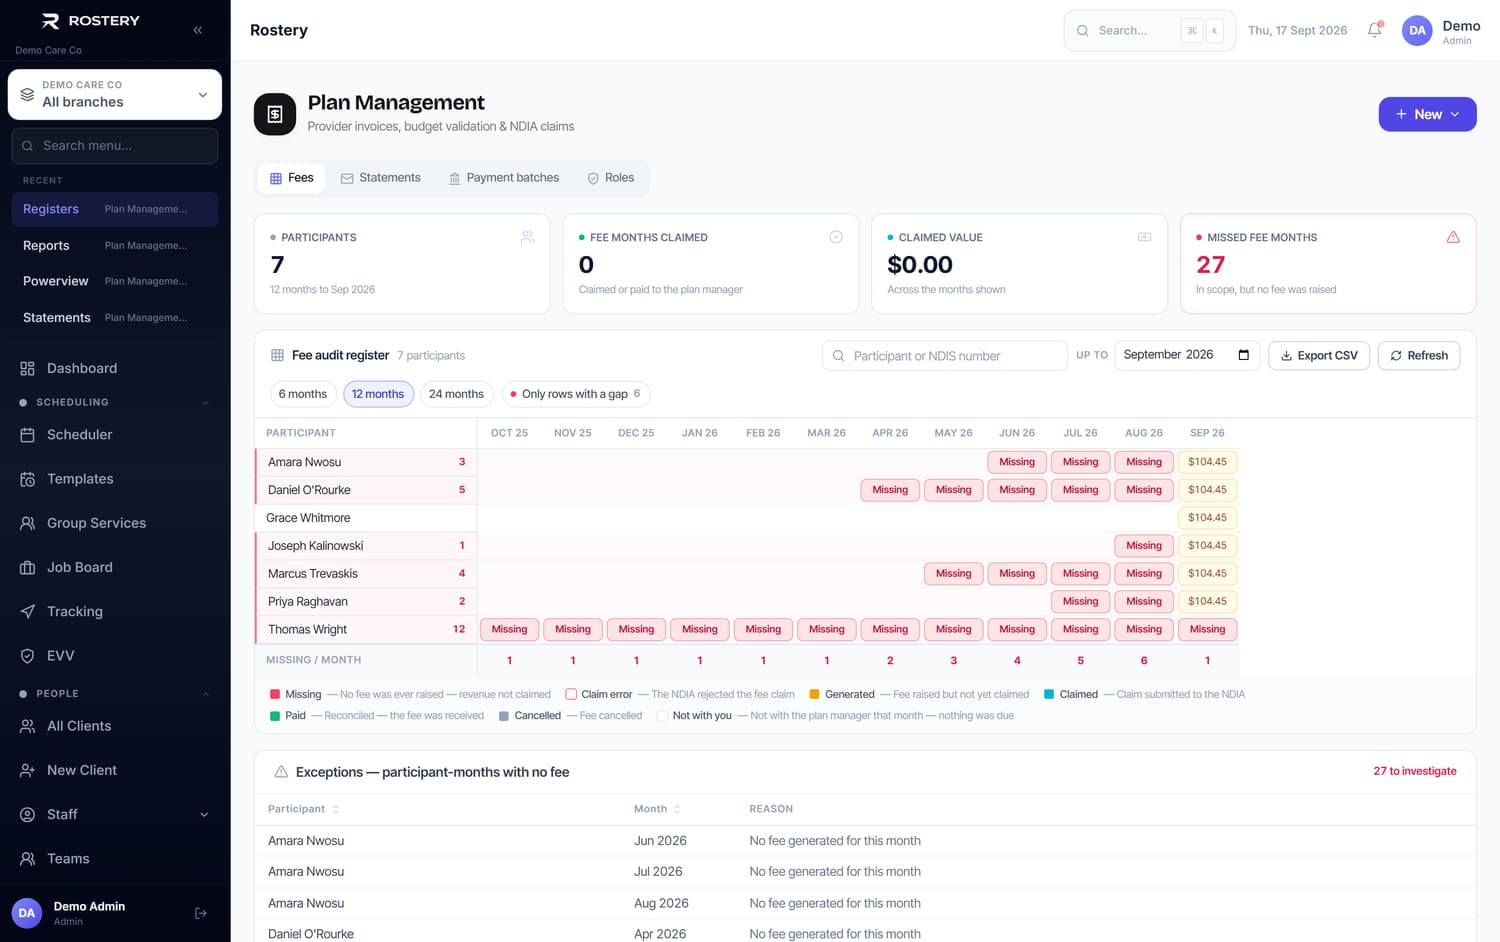
Task: Click the orange Generated legend swatch
Action: (814, 694)
